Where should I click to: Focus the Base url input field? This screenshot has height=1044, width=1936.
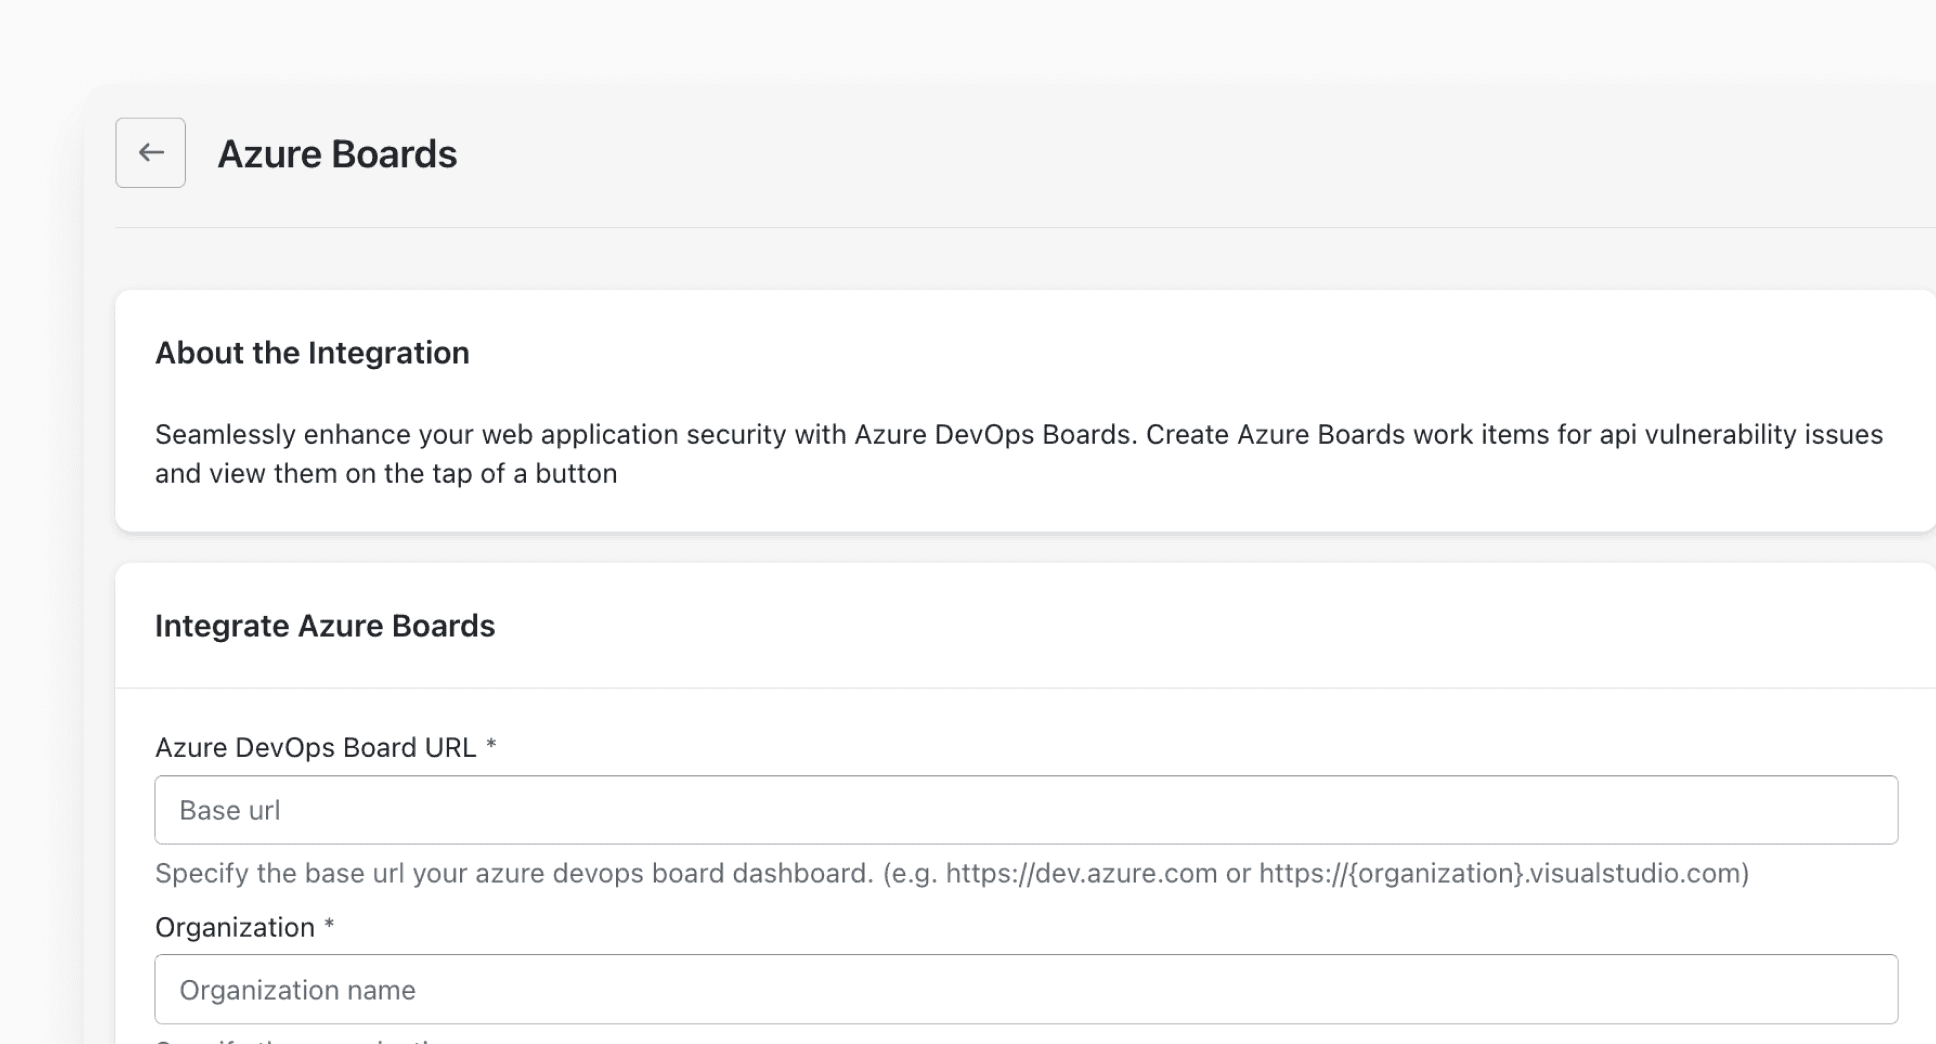[1026, 810]
